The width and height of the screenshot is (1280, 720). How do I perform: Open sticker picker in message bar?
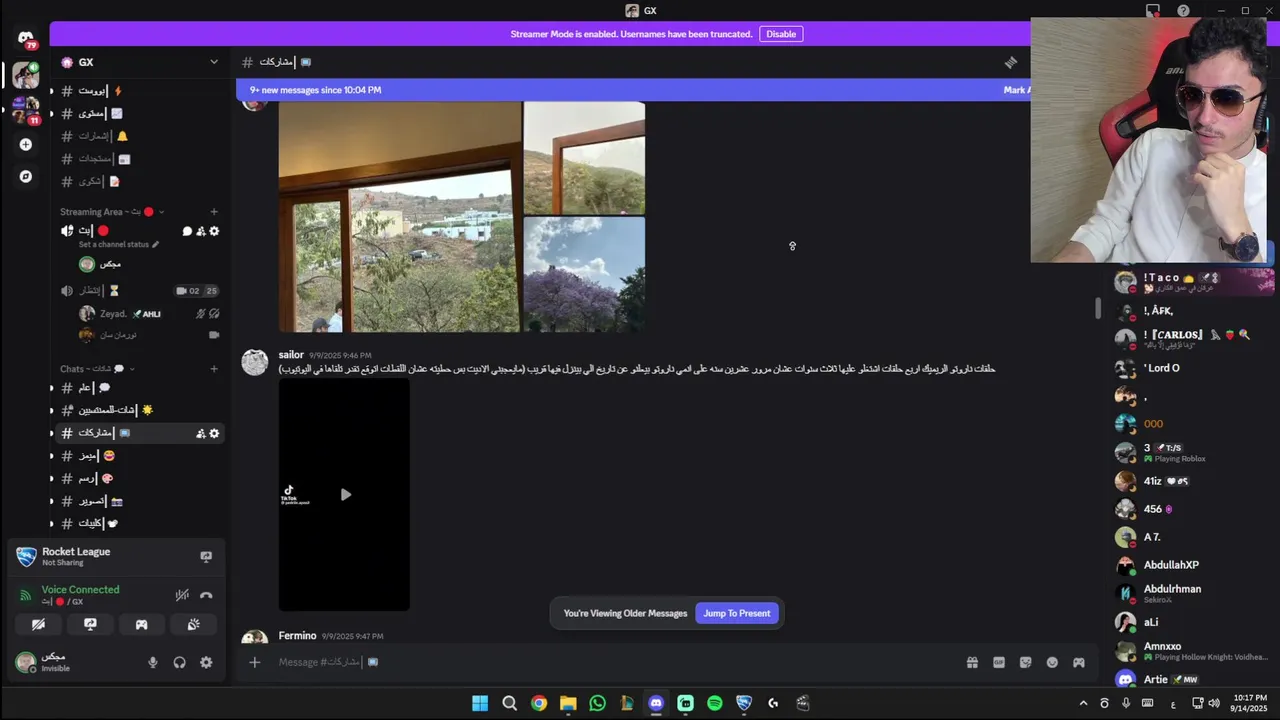[1025, 662]
